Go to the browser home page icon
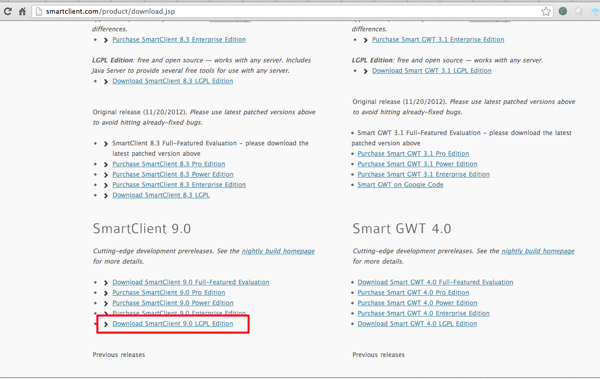The height and width of the screenshot is (379, 600). tap(22, 11)
